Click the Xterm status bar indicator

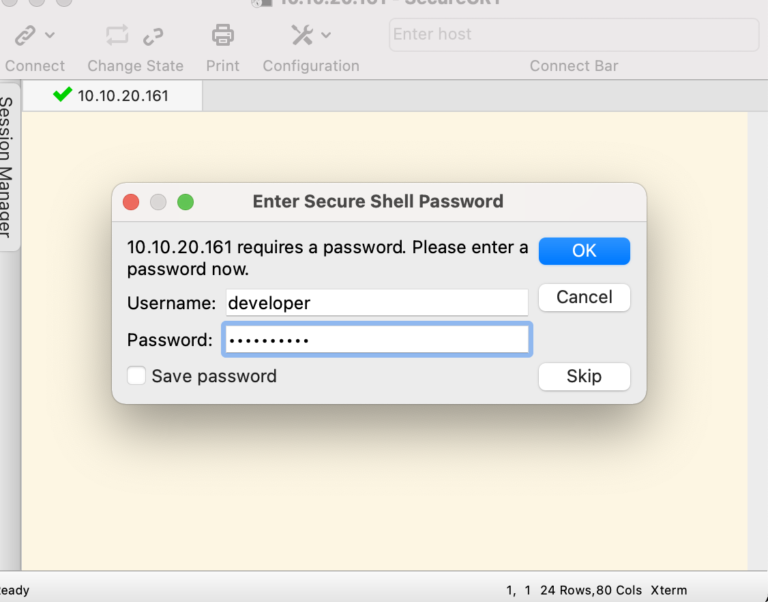click(x=669, y=590)
